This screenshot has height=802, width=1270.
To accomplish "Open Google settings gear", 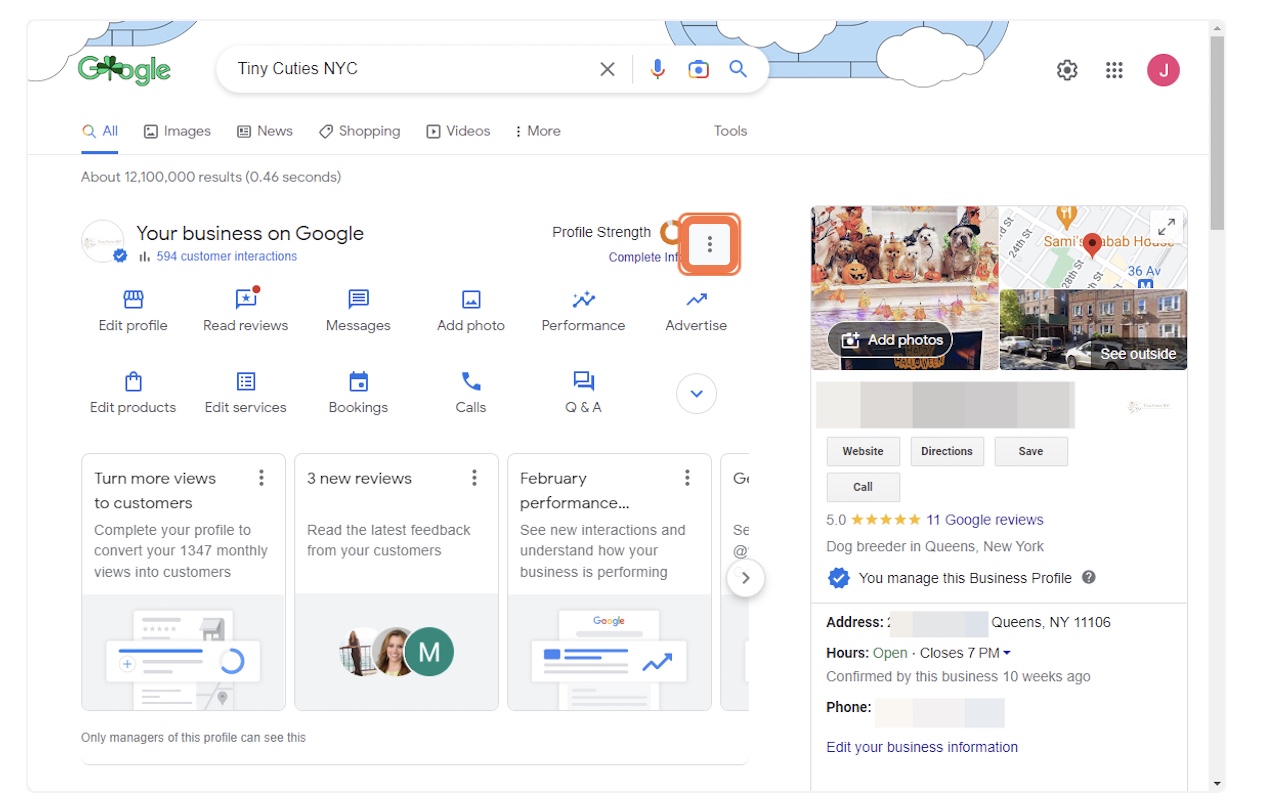I will point(1067,70).
